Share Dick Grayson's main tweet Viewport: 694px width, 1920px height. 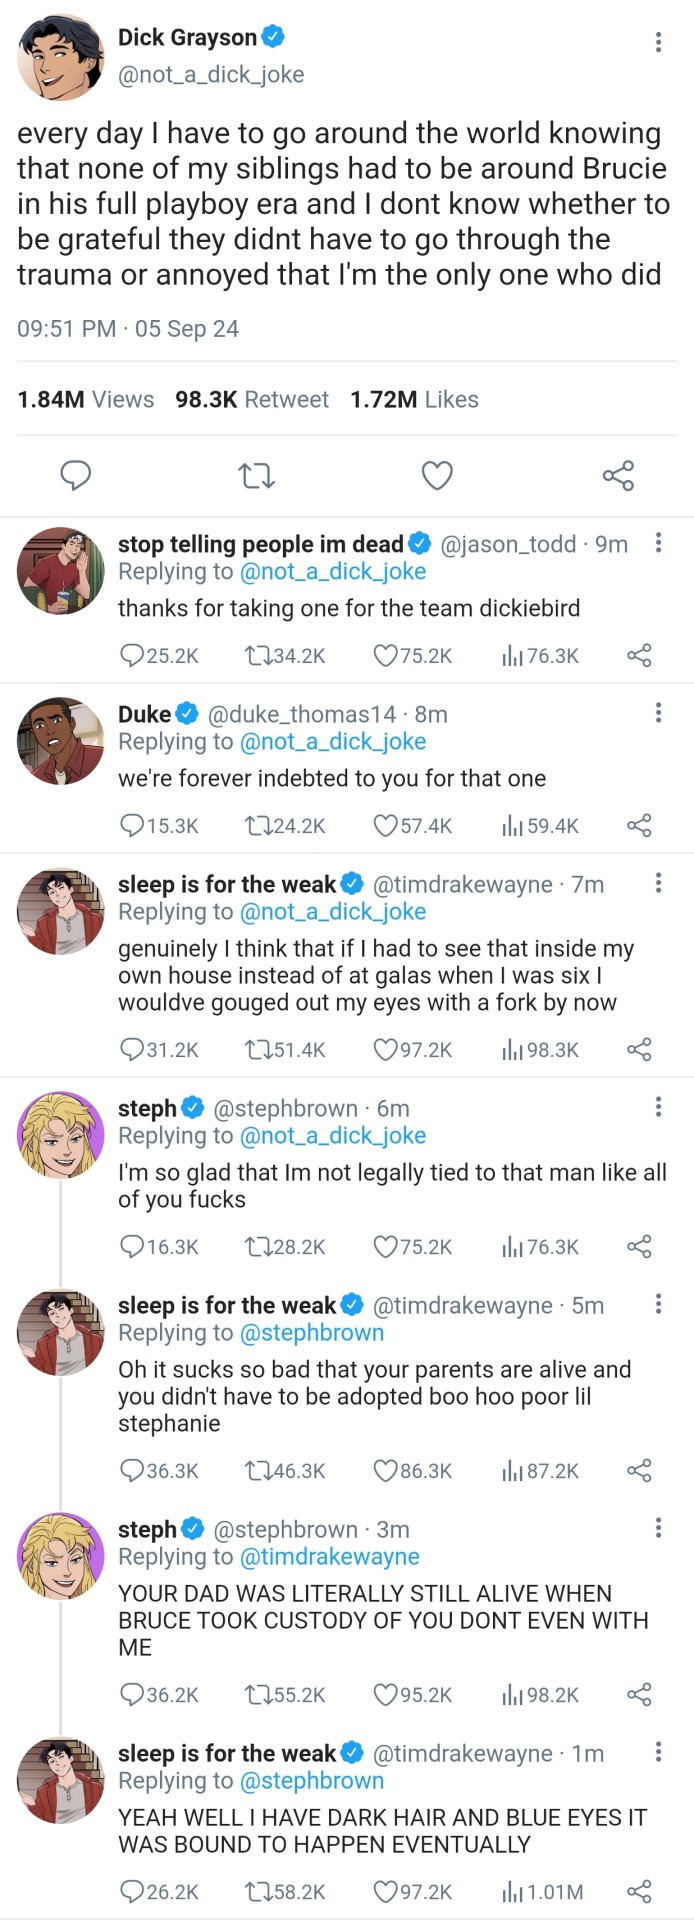click(x=618, y=475)
